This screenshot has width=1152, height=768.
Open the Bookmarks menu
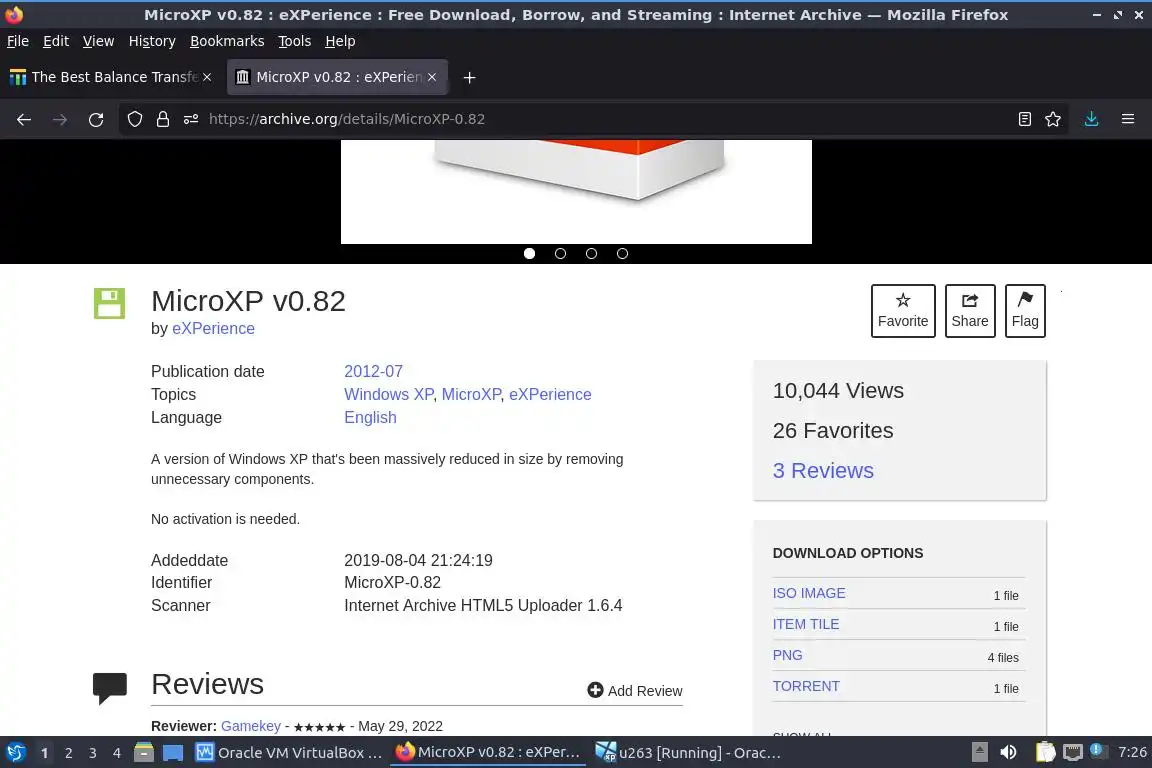pos(227,41)
